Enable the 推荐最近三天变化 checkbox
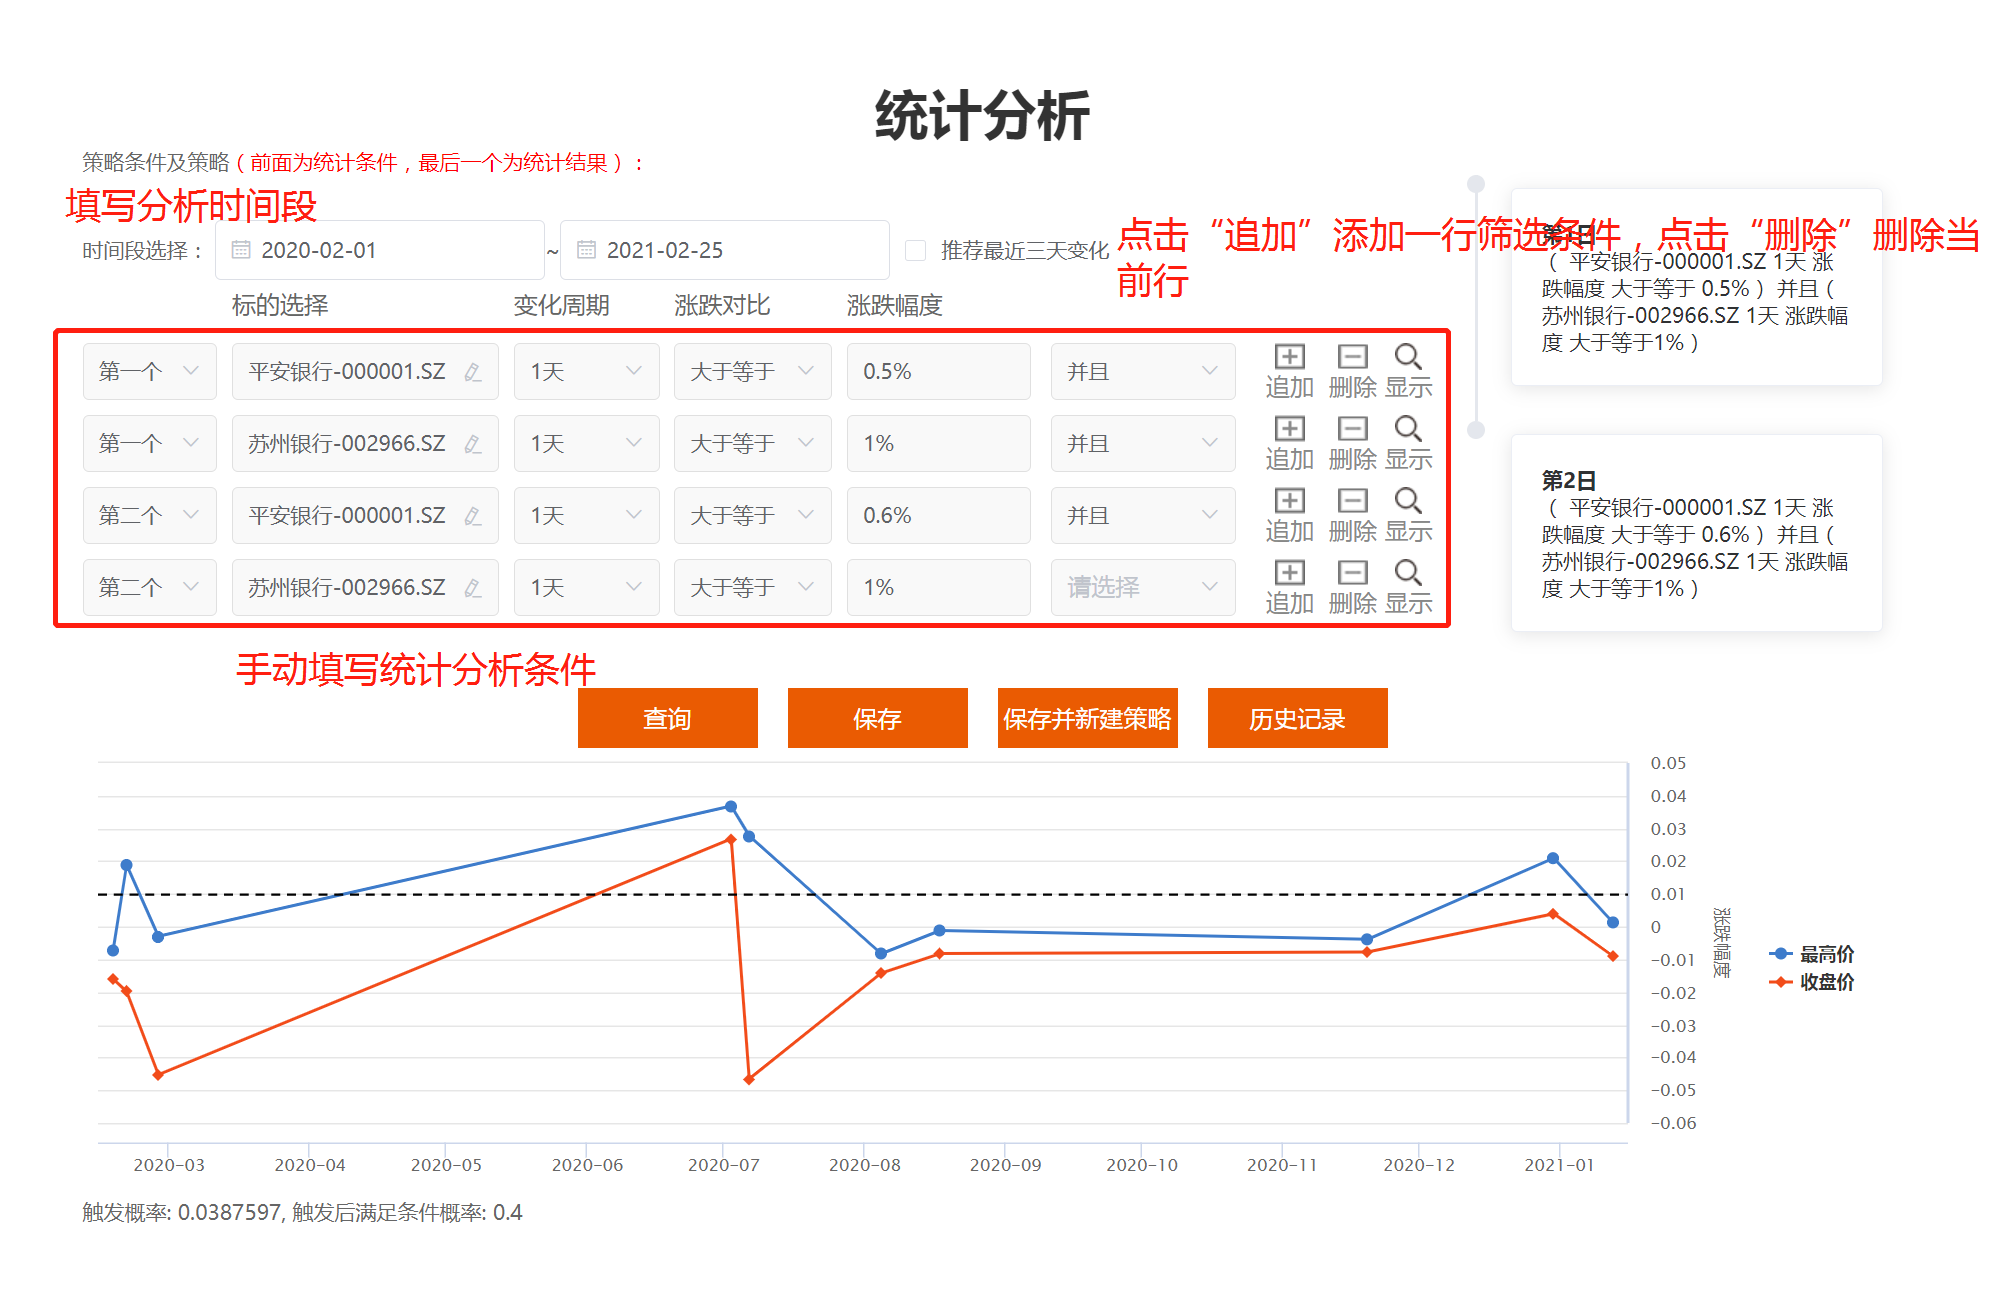This screenshot has height=1302, width=2011. coord(915,250)
